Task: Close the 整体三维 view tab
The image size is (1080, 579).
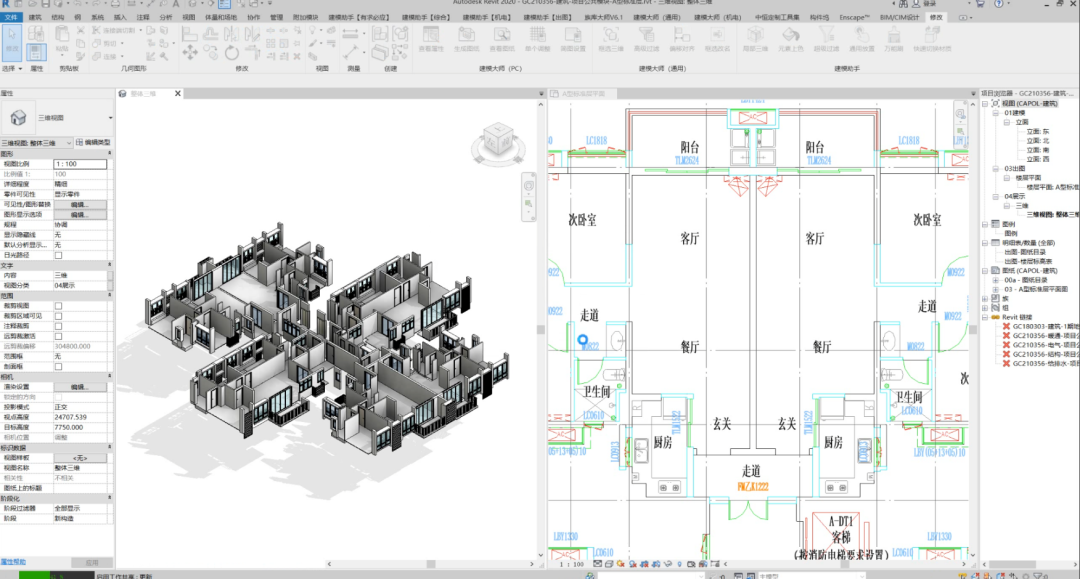Action: point(178,94)
